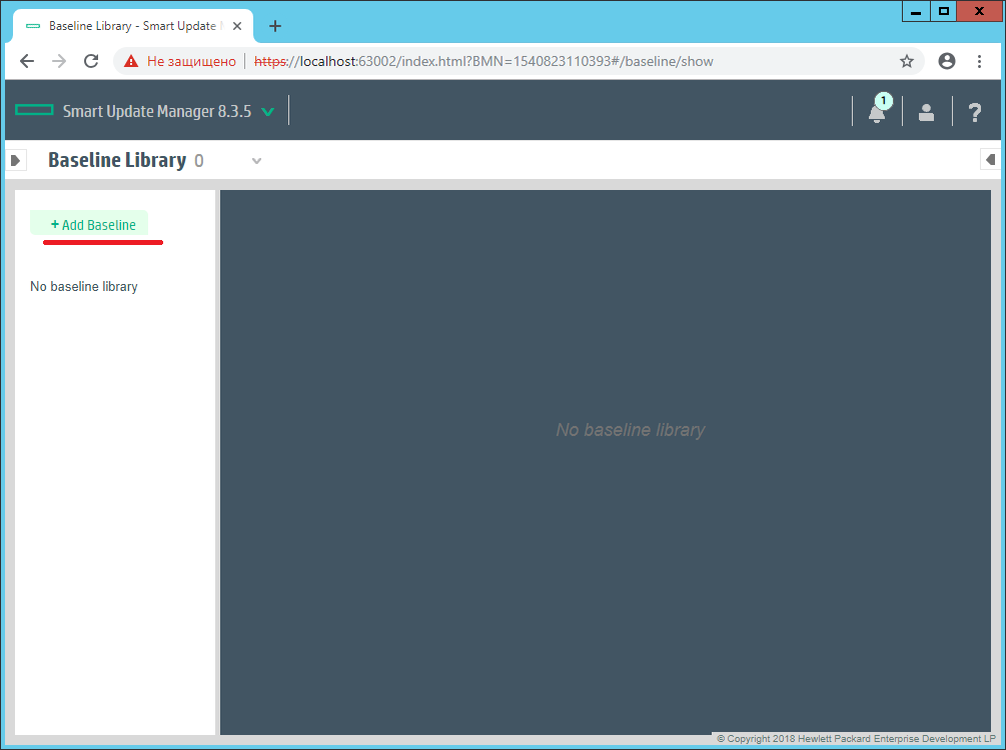Open a new browser tab
This screenshot has width=1006, height=750.
coord(275,25)
